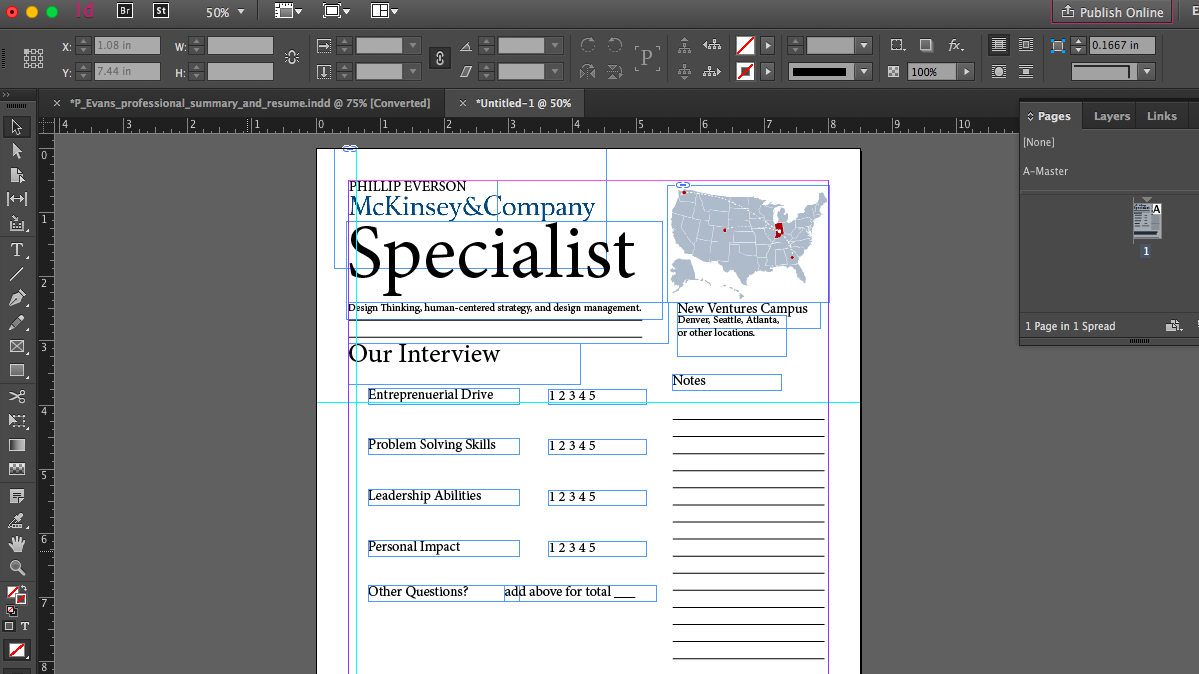1199x674 pixels.
Task: Toggle formatting affects container button
Action: point(8,626)
